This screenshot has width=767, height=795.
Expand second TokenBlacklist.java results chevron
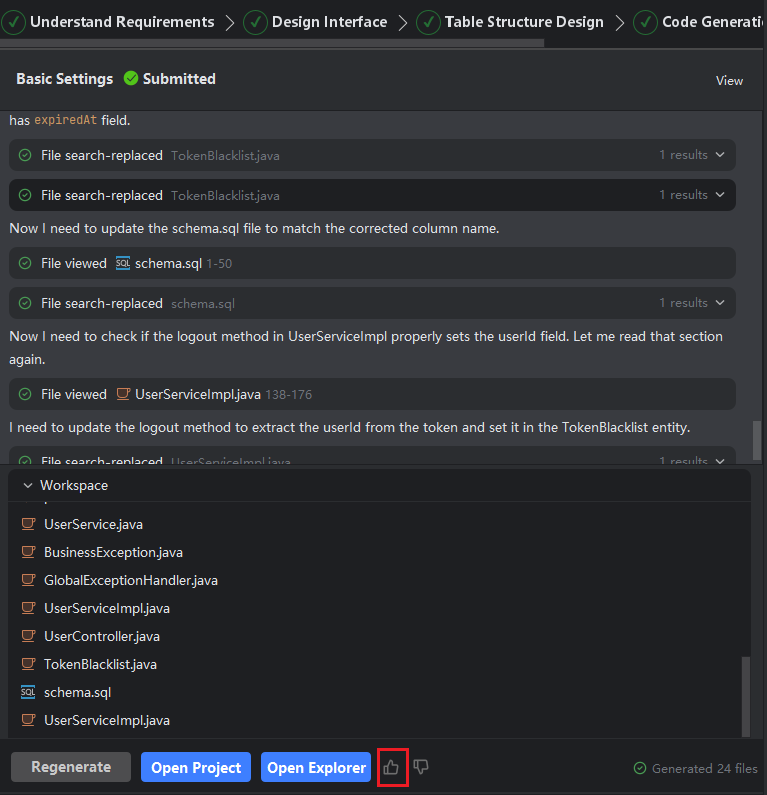pos(718,195)
